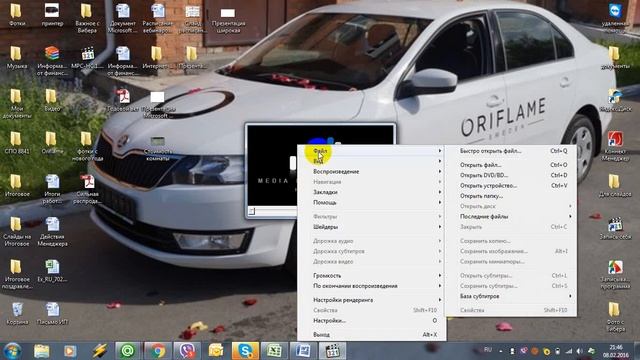Select Настройки... in context menu
The height and width of the screenshot is (360, 640).
click(372, 320)
